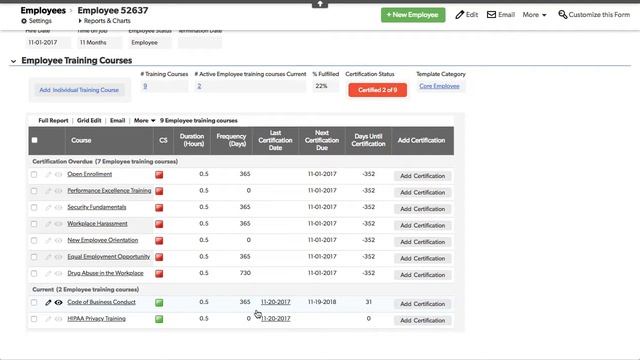Click the pencil edit icon for Security Fundamentals
640x360 pixels.
48,207
